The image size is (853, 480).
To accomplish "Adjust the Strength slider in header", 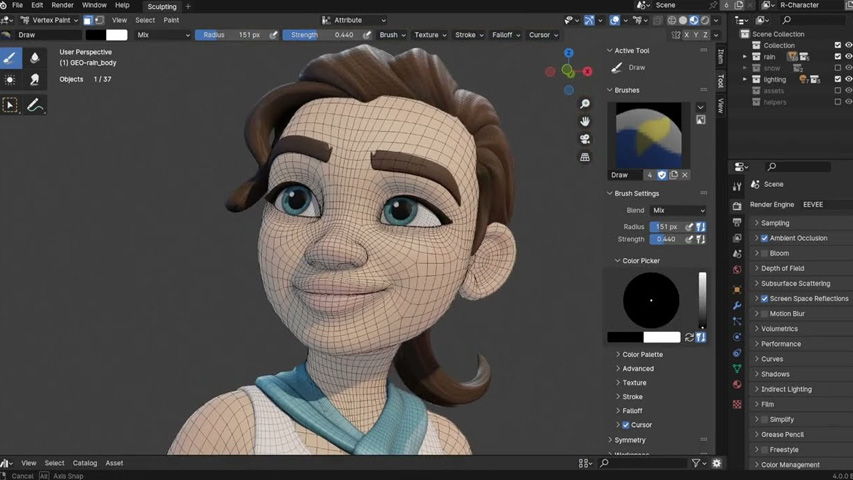I will pos(322,35).
